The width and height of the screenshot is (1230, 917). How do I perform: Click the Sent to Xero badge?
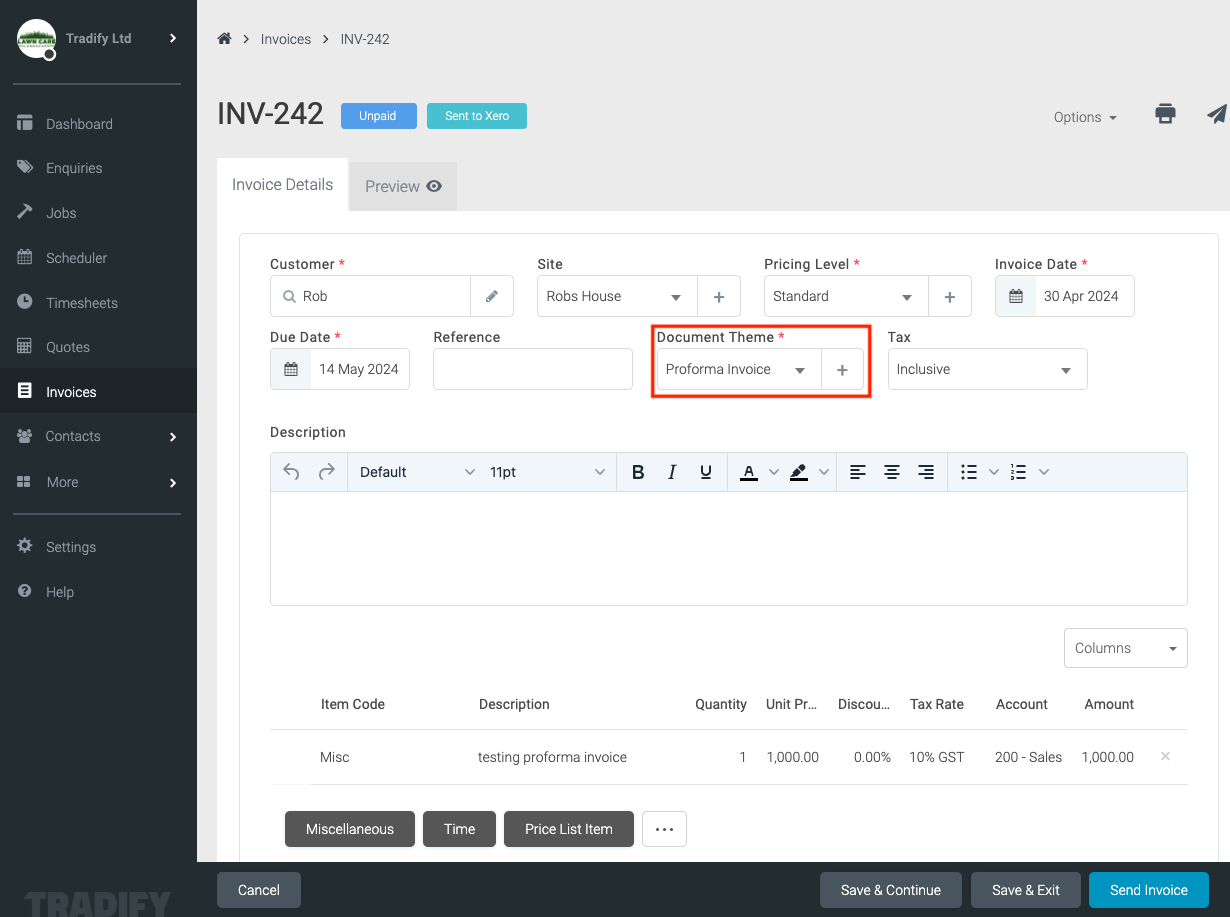[x=477, y=116]
